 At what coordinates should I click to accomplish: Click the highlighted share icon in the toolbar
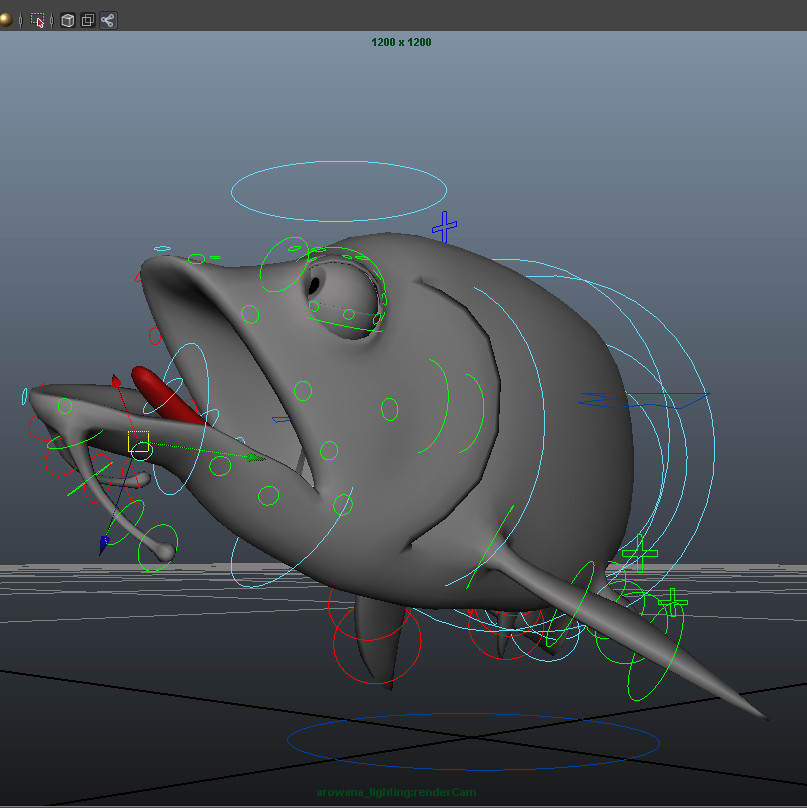[107, 20]
